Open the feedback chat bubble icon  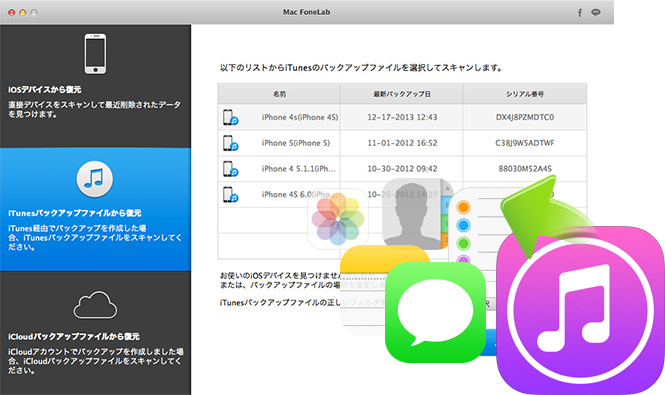(x=596, y=13)
